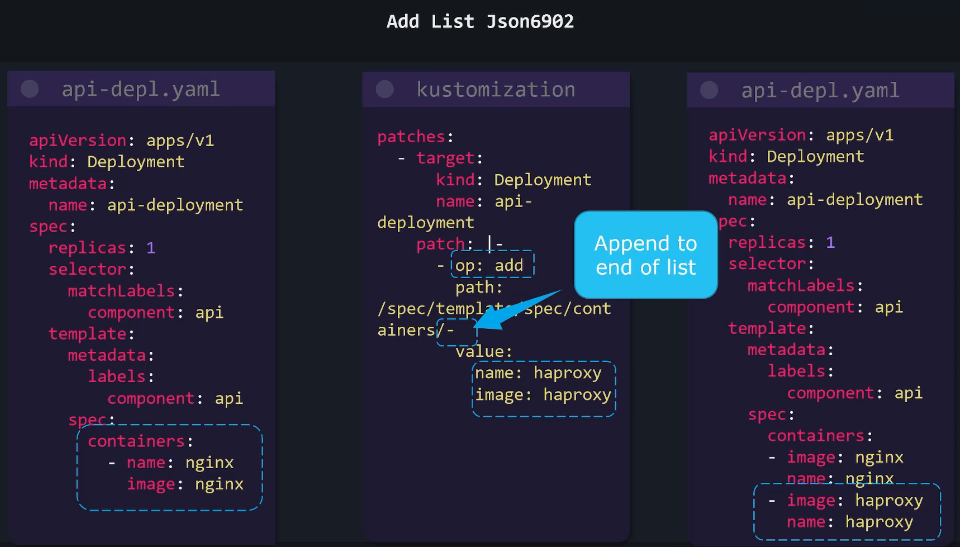This screenshot has width=960, height=547.
Task: Click 'name: api-' in kustomization panel
Action: (x=484, y=201)
